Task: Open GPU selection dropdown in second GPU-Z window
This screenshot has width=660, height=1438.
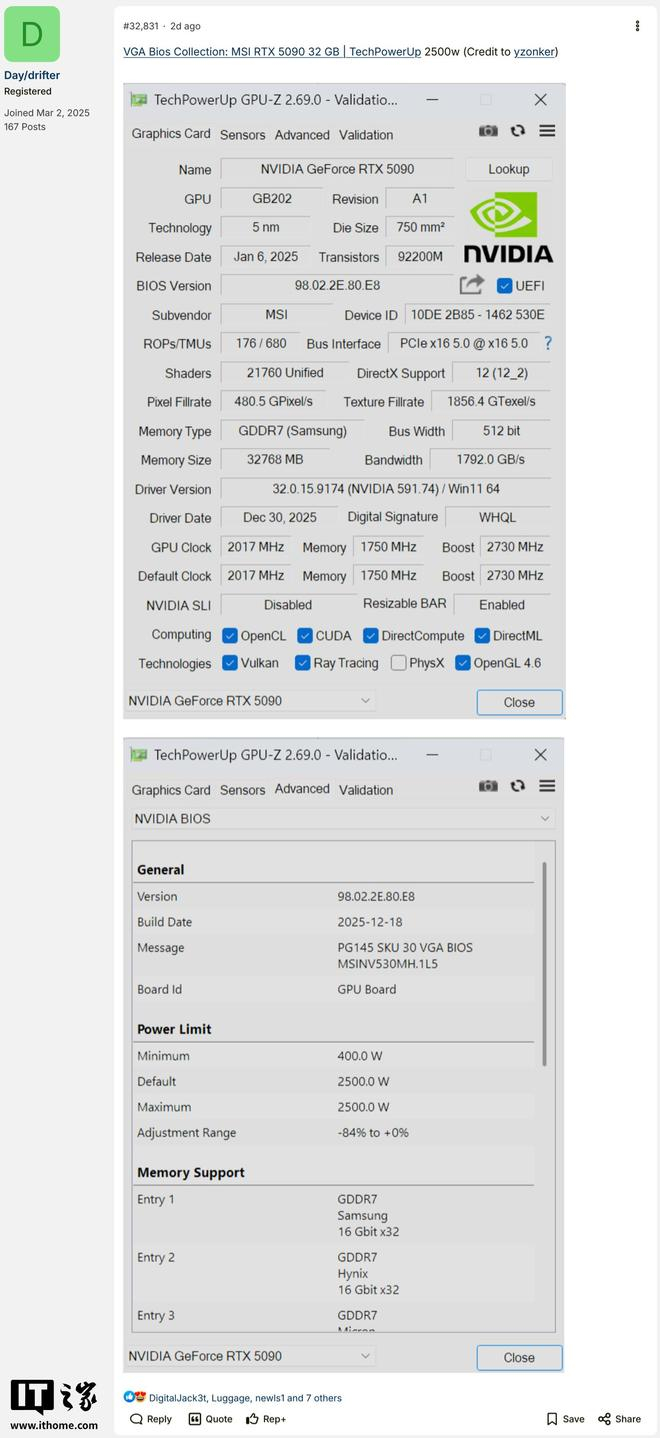Action: coord(250,1356)
